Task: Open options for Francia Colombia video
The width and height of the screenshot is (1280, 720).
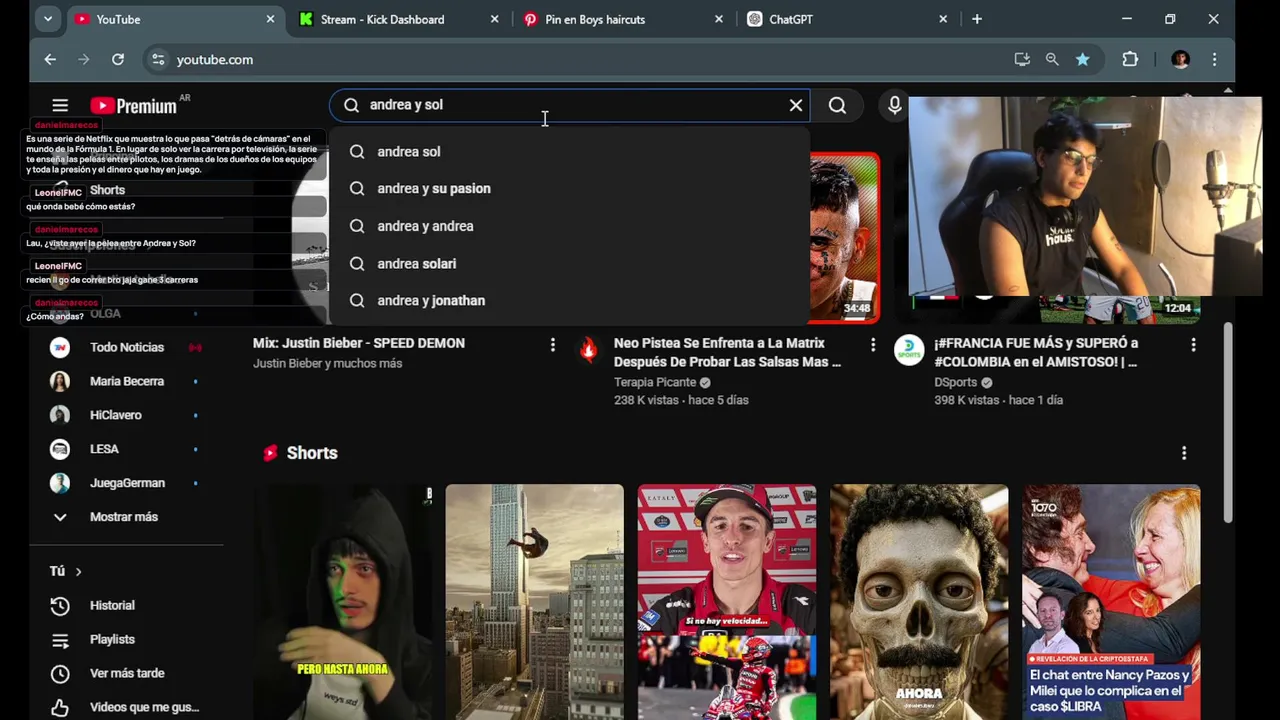Action: pos(1193,345)
